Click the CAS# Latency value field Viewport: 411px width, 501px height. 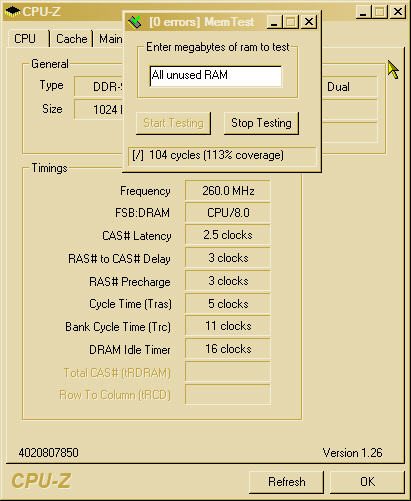point(228,235)
